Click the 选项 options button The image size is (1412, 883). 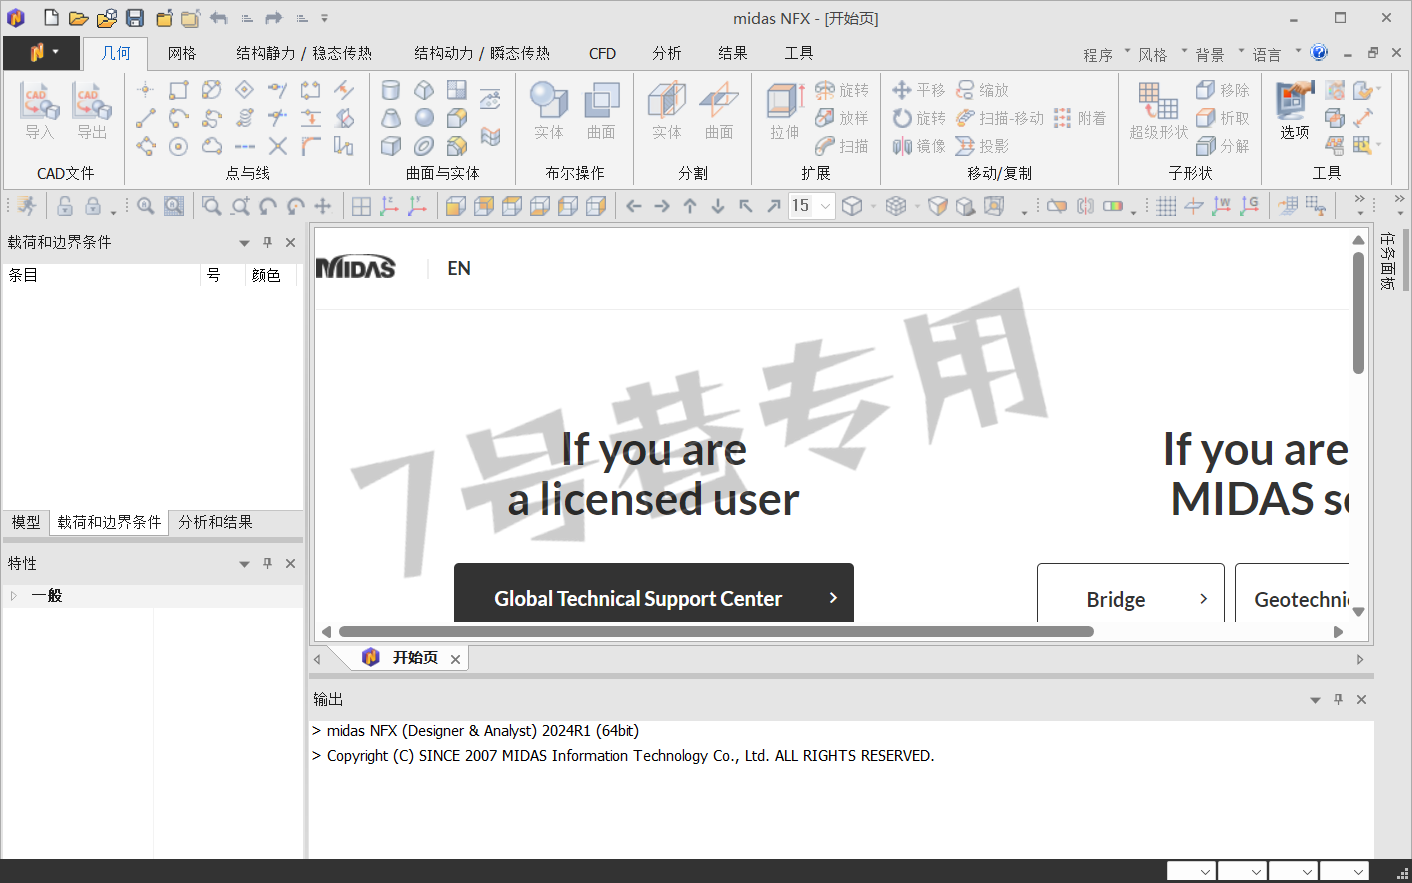click(1295, 110)
